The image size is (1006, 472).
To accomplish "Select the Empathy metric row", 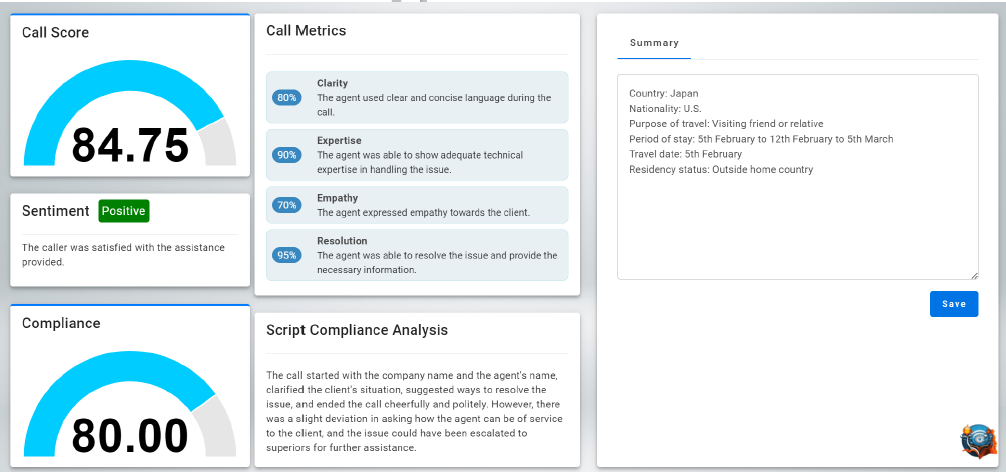I will 417,205.
